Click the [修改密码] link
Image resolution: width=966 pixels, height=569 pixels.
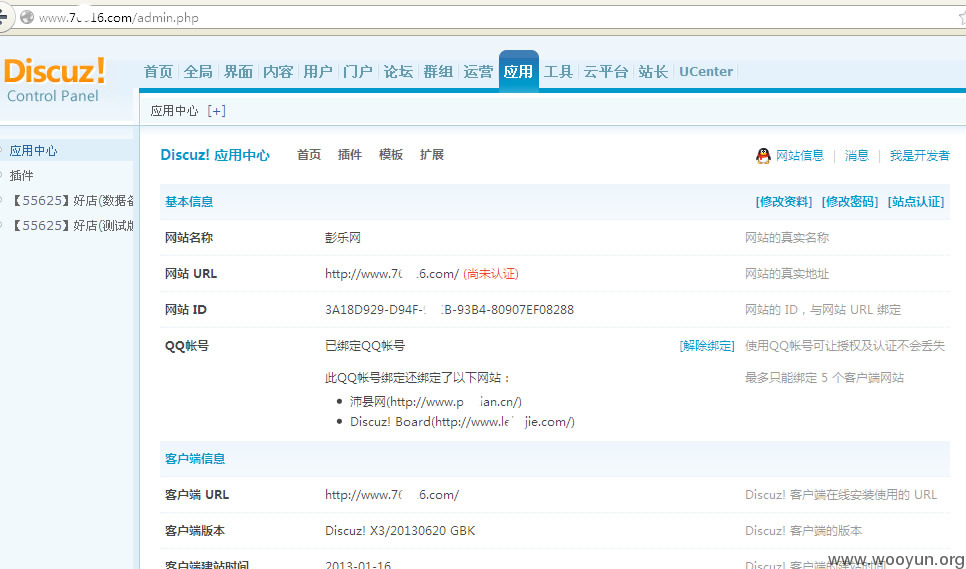click(850, 202)
